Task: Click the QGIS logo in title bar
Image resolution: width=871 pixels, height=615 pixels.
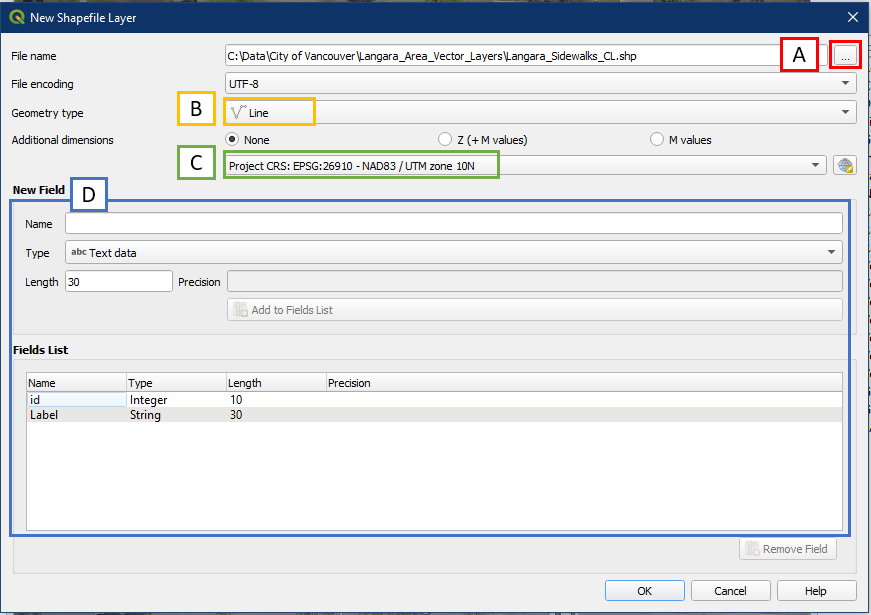Action: 17,17
